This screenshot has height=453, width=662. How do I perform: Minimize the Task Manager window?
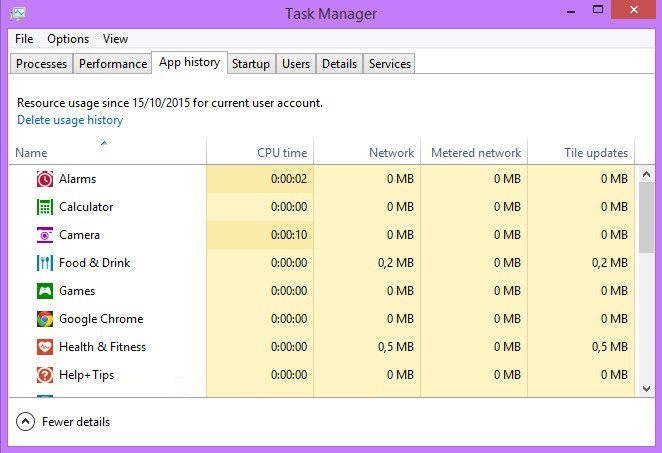tap(571, 10)
